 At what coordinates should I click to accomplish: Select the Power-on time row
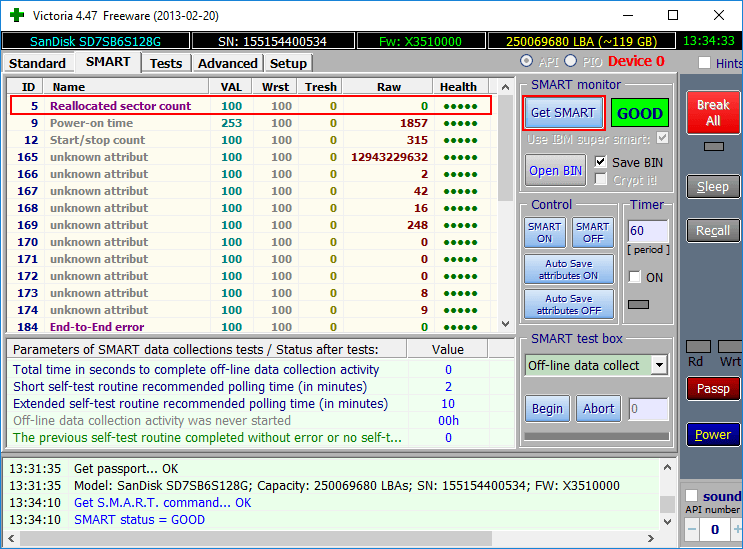tap(251, 123)
